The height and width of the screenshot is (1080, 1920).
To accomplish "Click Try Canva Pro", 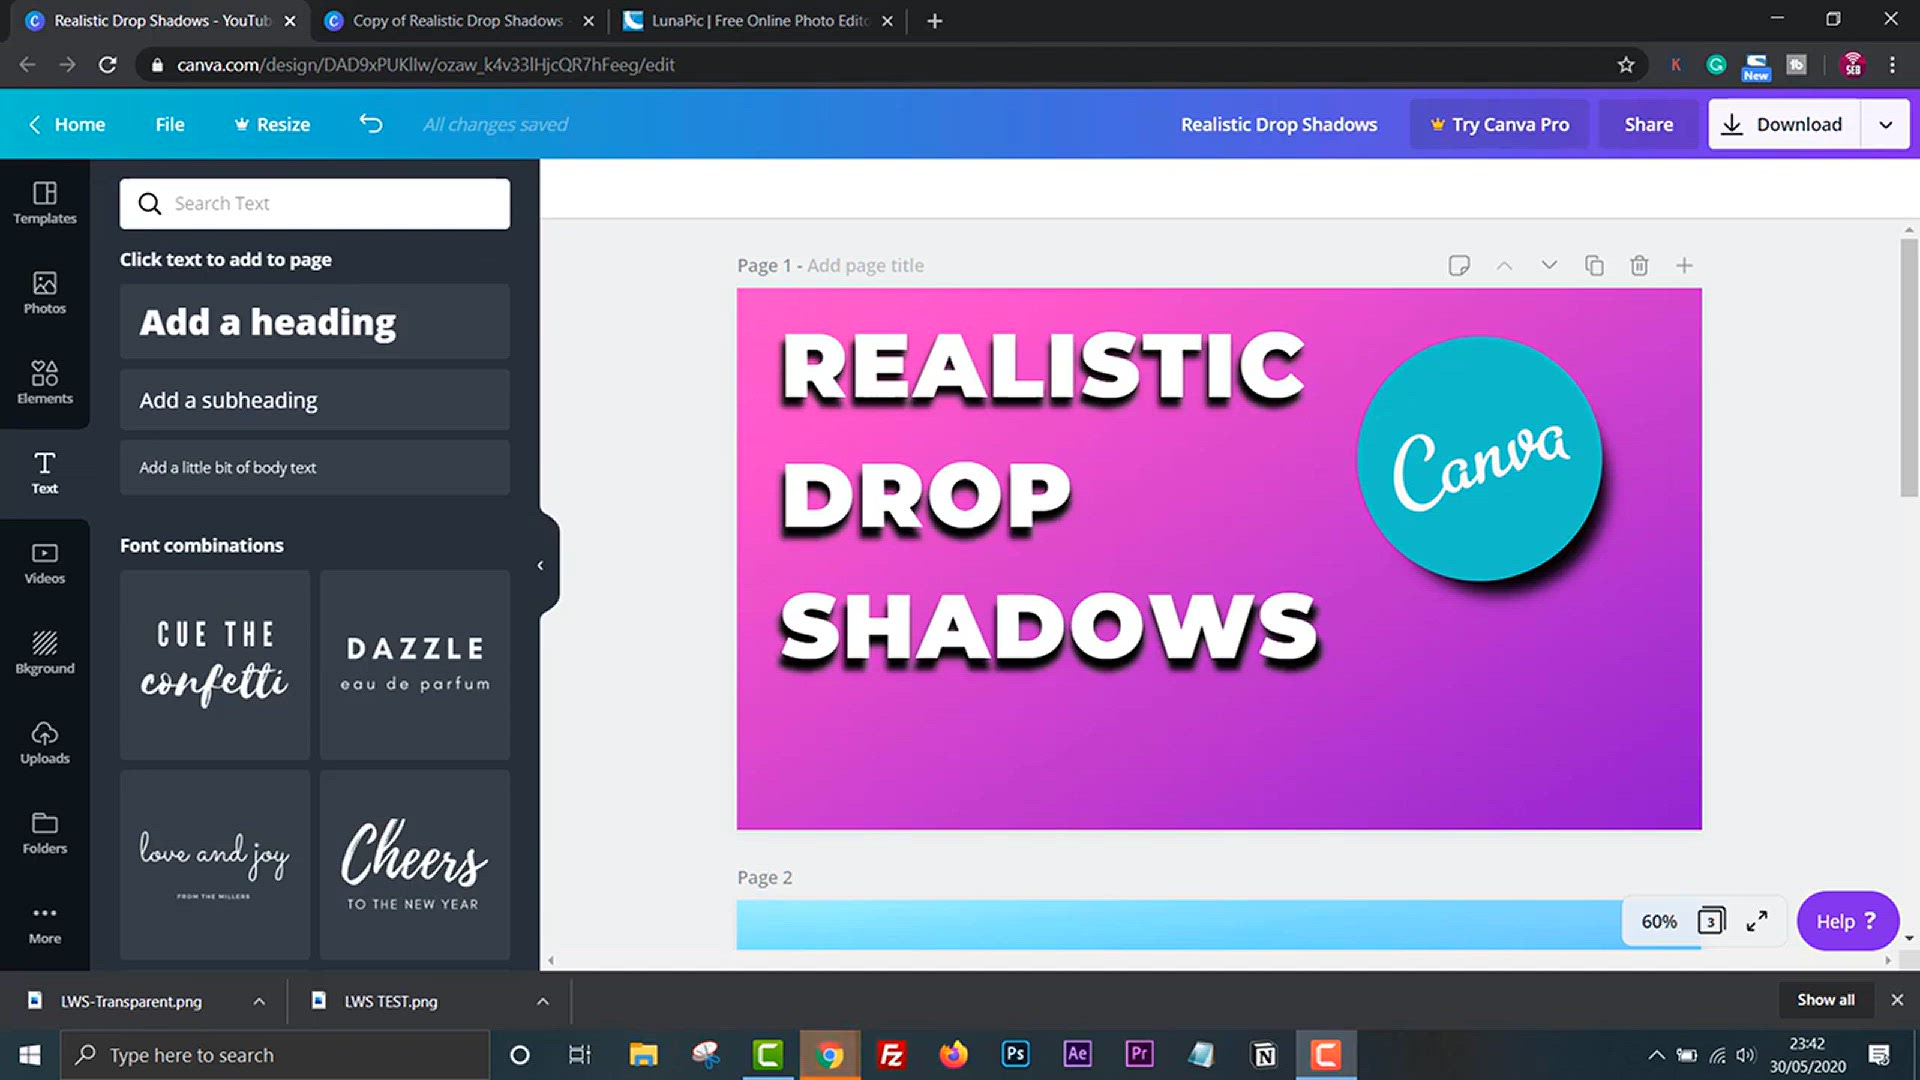I will tap(1499, 124).
